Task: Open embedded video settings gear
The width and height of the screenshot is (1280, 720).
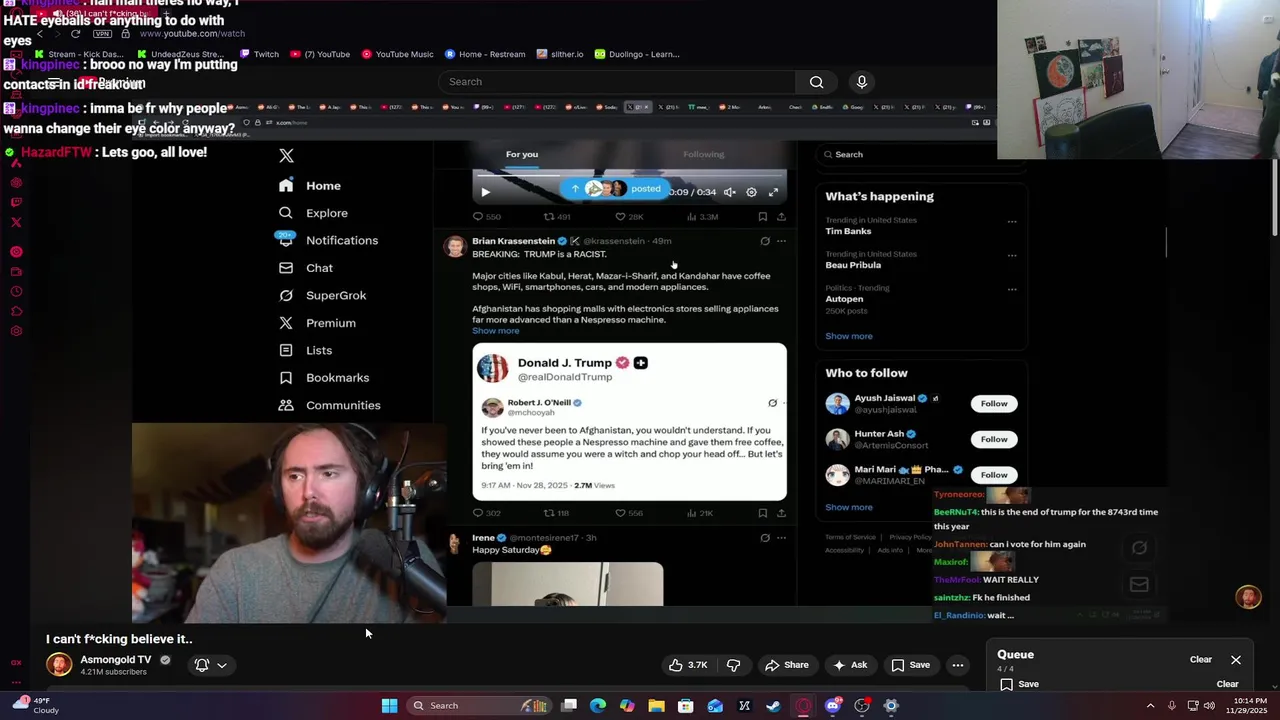Action: 752,192
